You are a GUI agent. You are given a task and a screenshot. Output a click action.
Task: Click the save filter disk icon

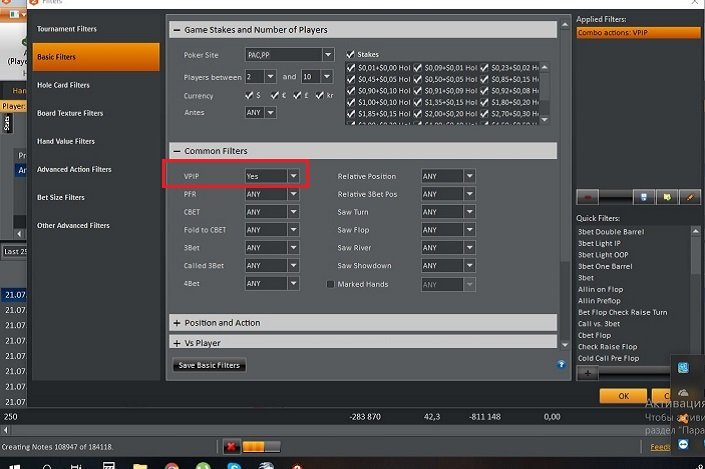coord(645,197)
